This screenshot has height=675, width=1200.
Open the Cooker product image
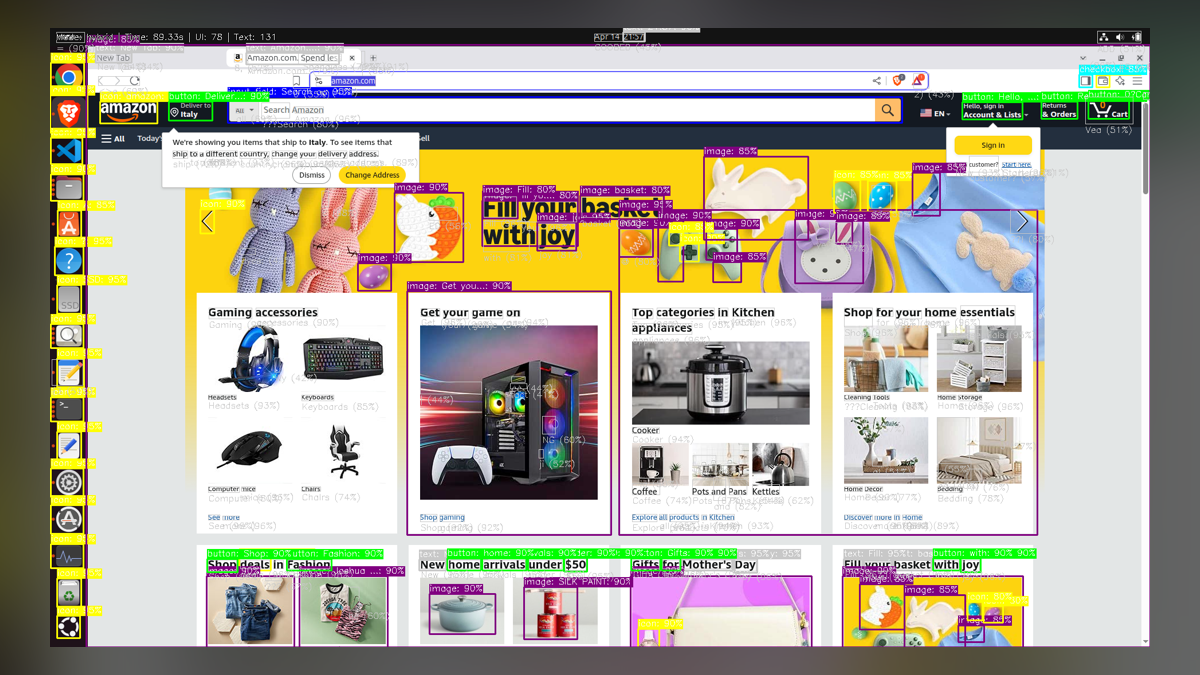coord(721,384)
